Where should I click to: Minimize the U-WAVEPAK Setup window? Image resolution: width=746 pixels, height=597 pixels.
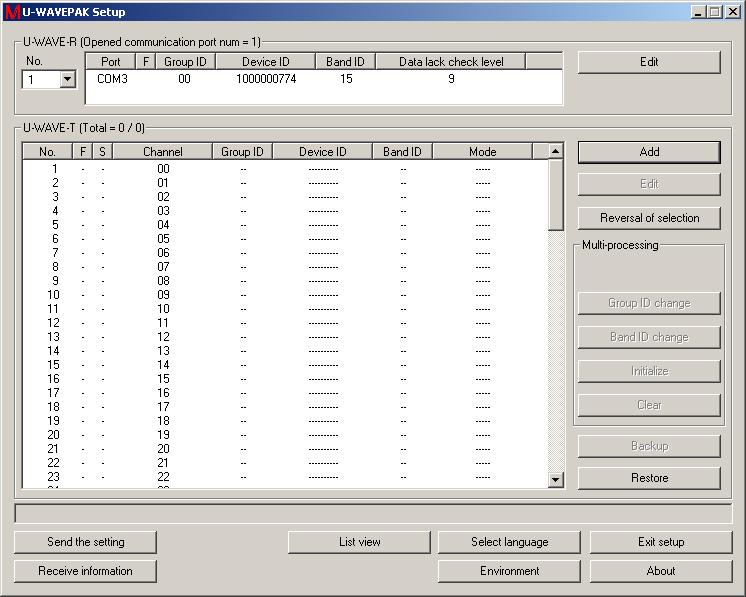(698, 12)
